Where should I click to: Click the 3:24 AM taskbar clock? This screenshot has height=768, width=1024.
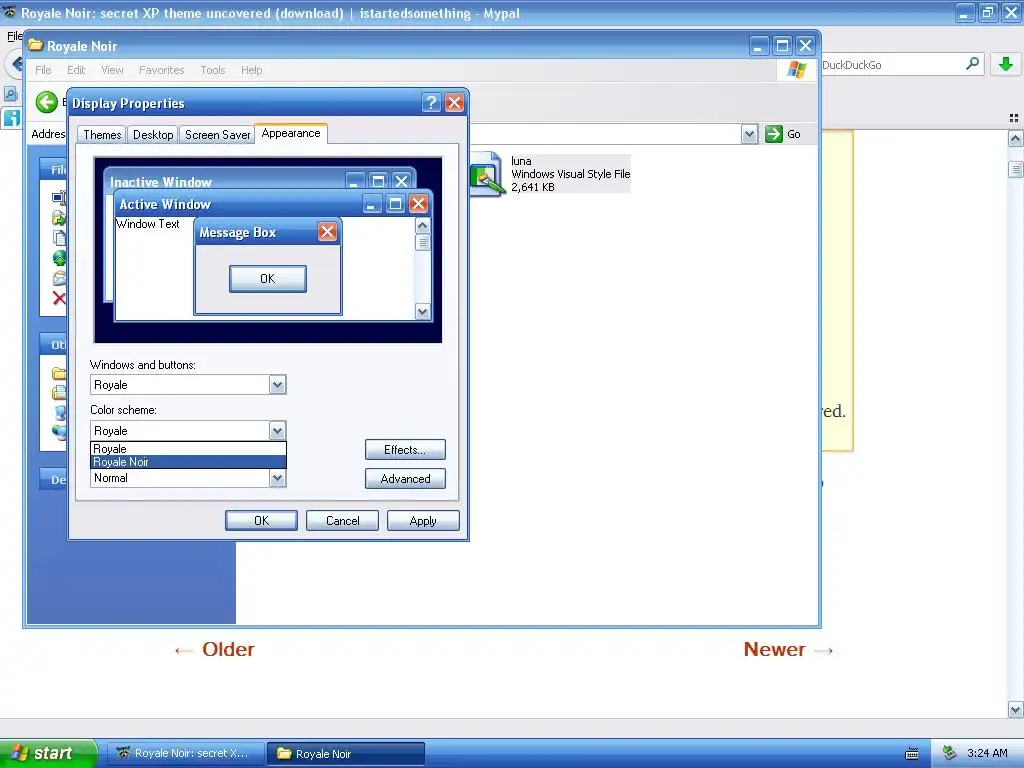coord(987,753)
